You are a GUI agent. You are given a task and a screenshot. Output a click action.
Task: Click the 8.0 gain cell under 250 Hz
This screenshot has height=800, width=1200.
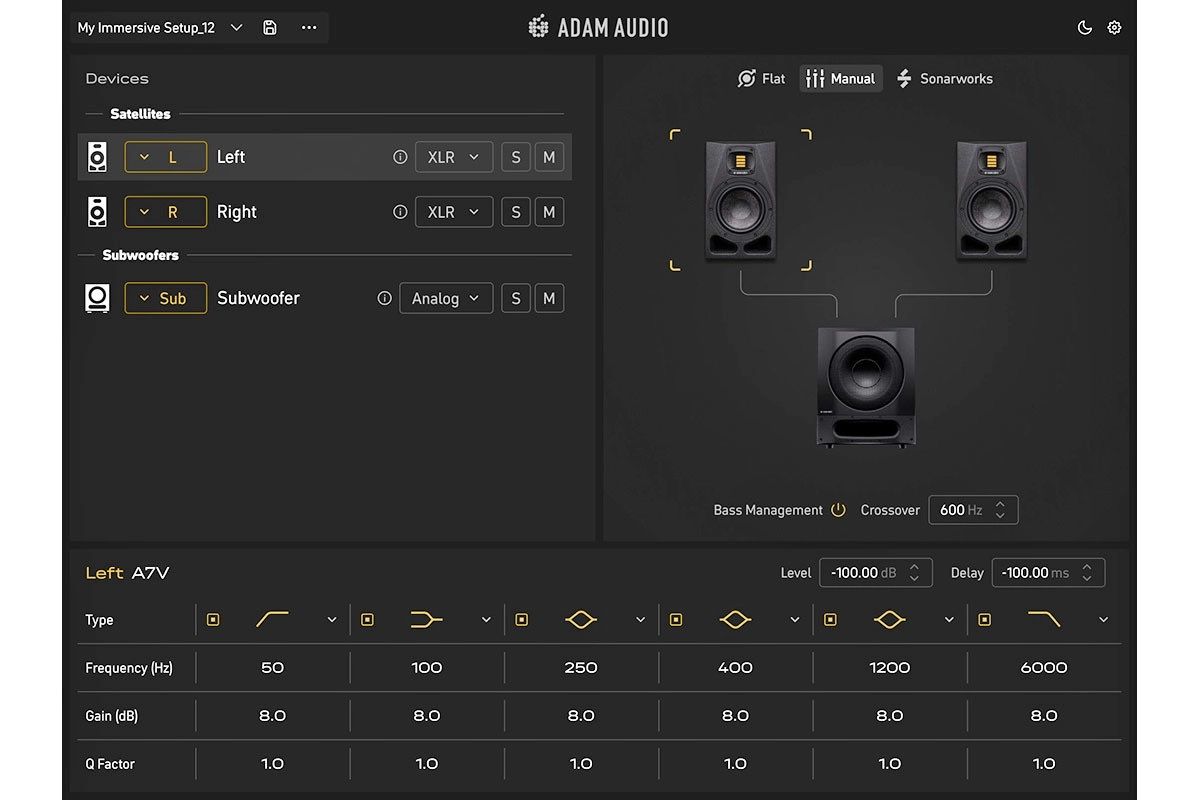click(581, 716)
